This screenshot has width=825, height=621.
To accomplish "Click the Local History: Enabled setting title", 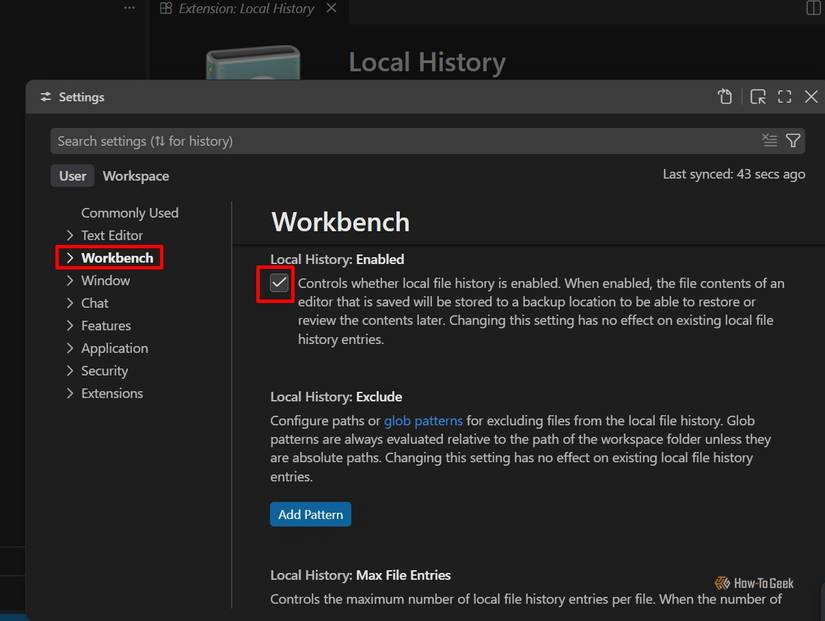I will point(337,259).
